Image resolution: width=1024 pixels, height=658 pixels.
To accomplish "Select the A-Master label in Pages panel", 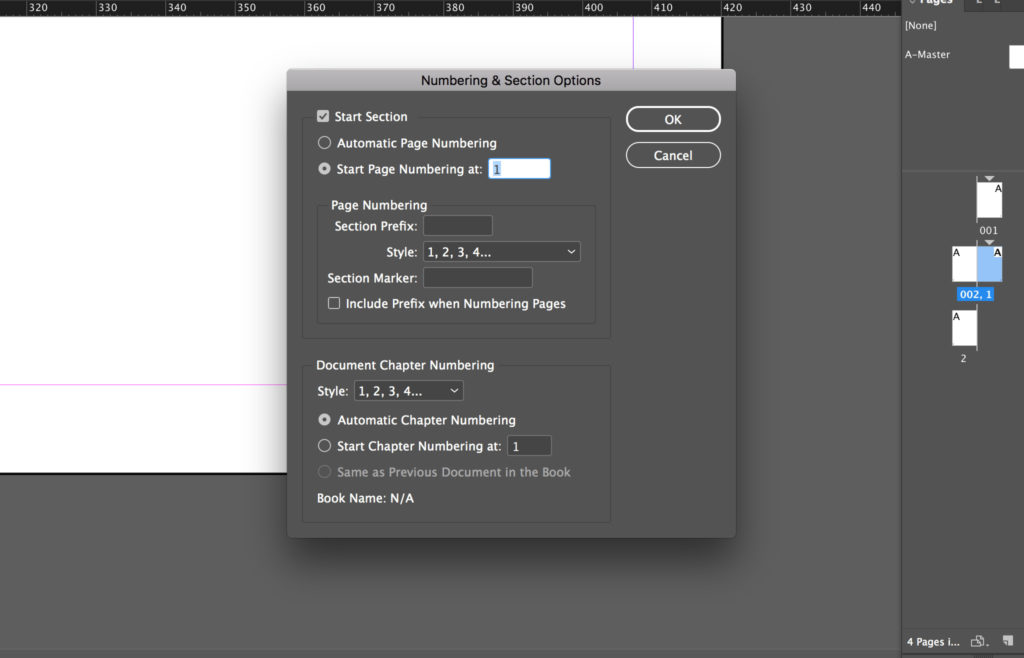I will pyautogui.click(x=927, y=55).
